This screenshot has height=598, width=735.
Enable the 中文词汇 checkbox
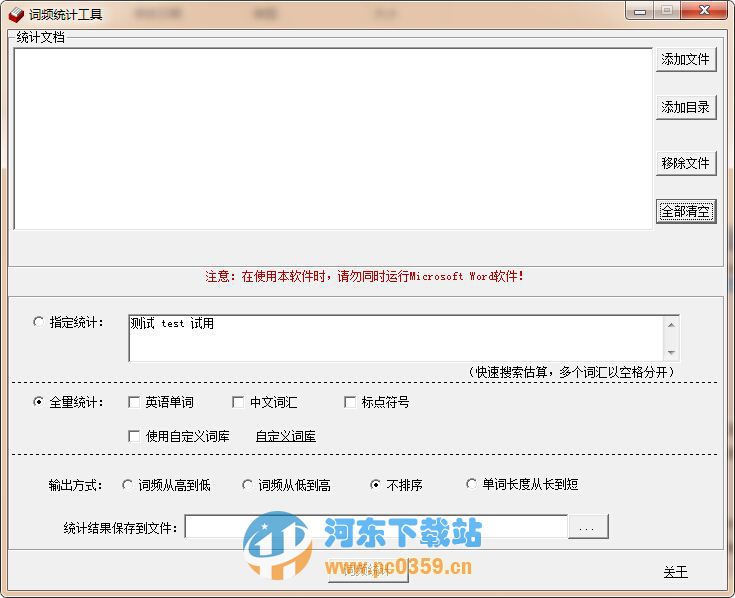pyautogui.click(x=238, y=402)
